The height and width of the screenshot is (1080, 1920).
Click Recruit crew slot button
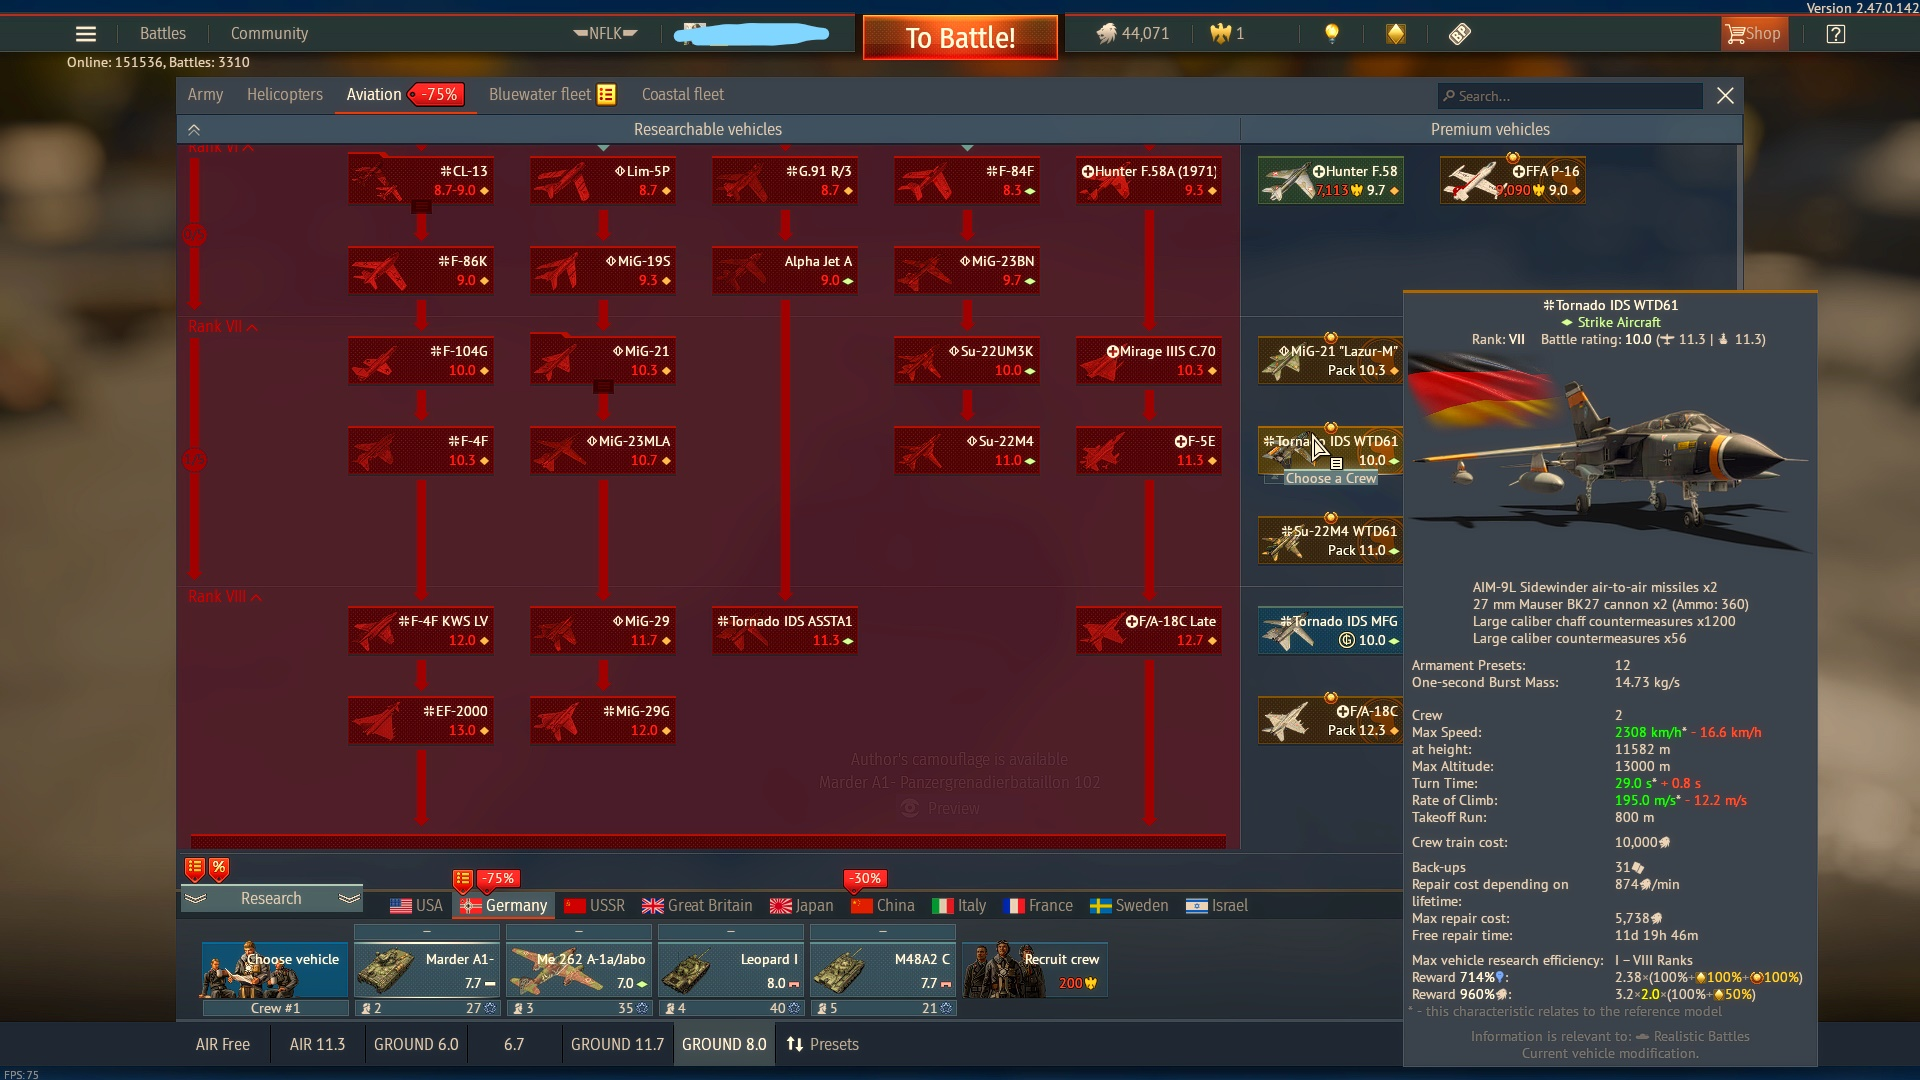1034,969
